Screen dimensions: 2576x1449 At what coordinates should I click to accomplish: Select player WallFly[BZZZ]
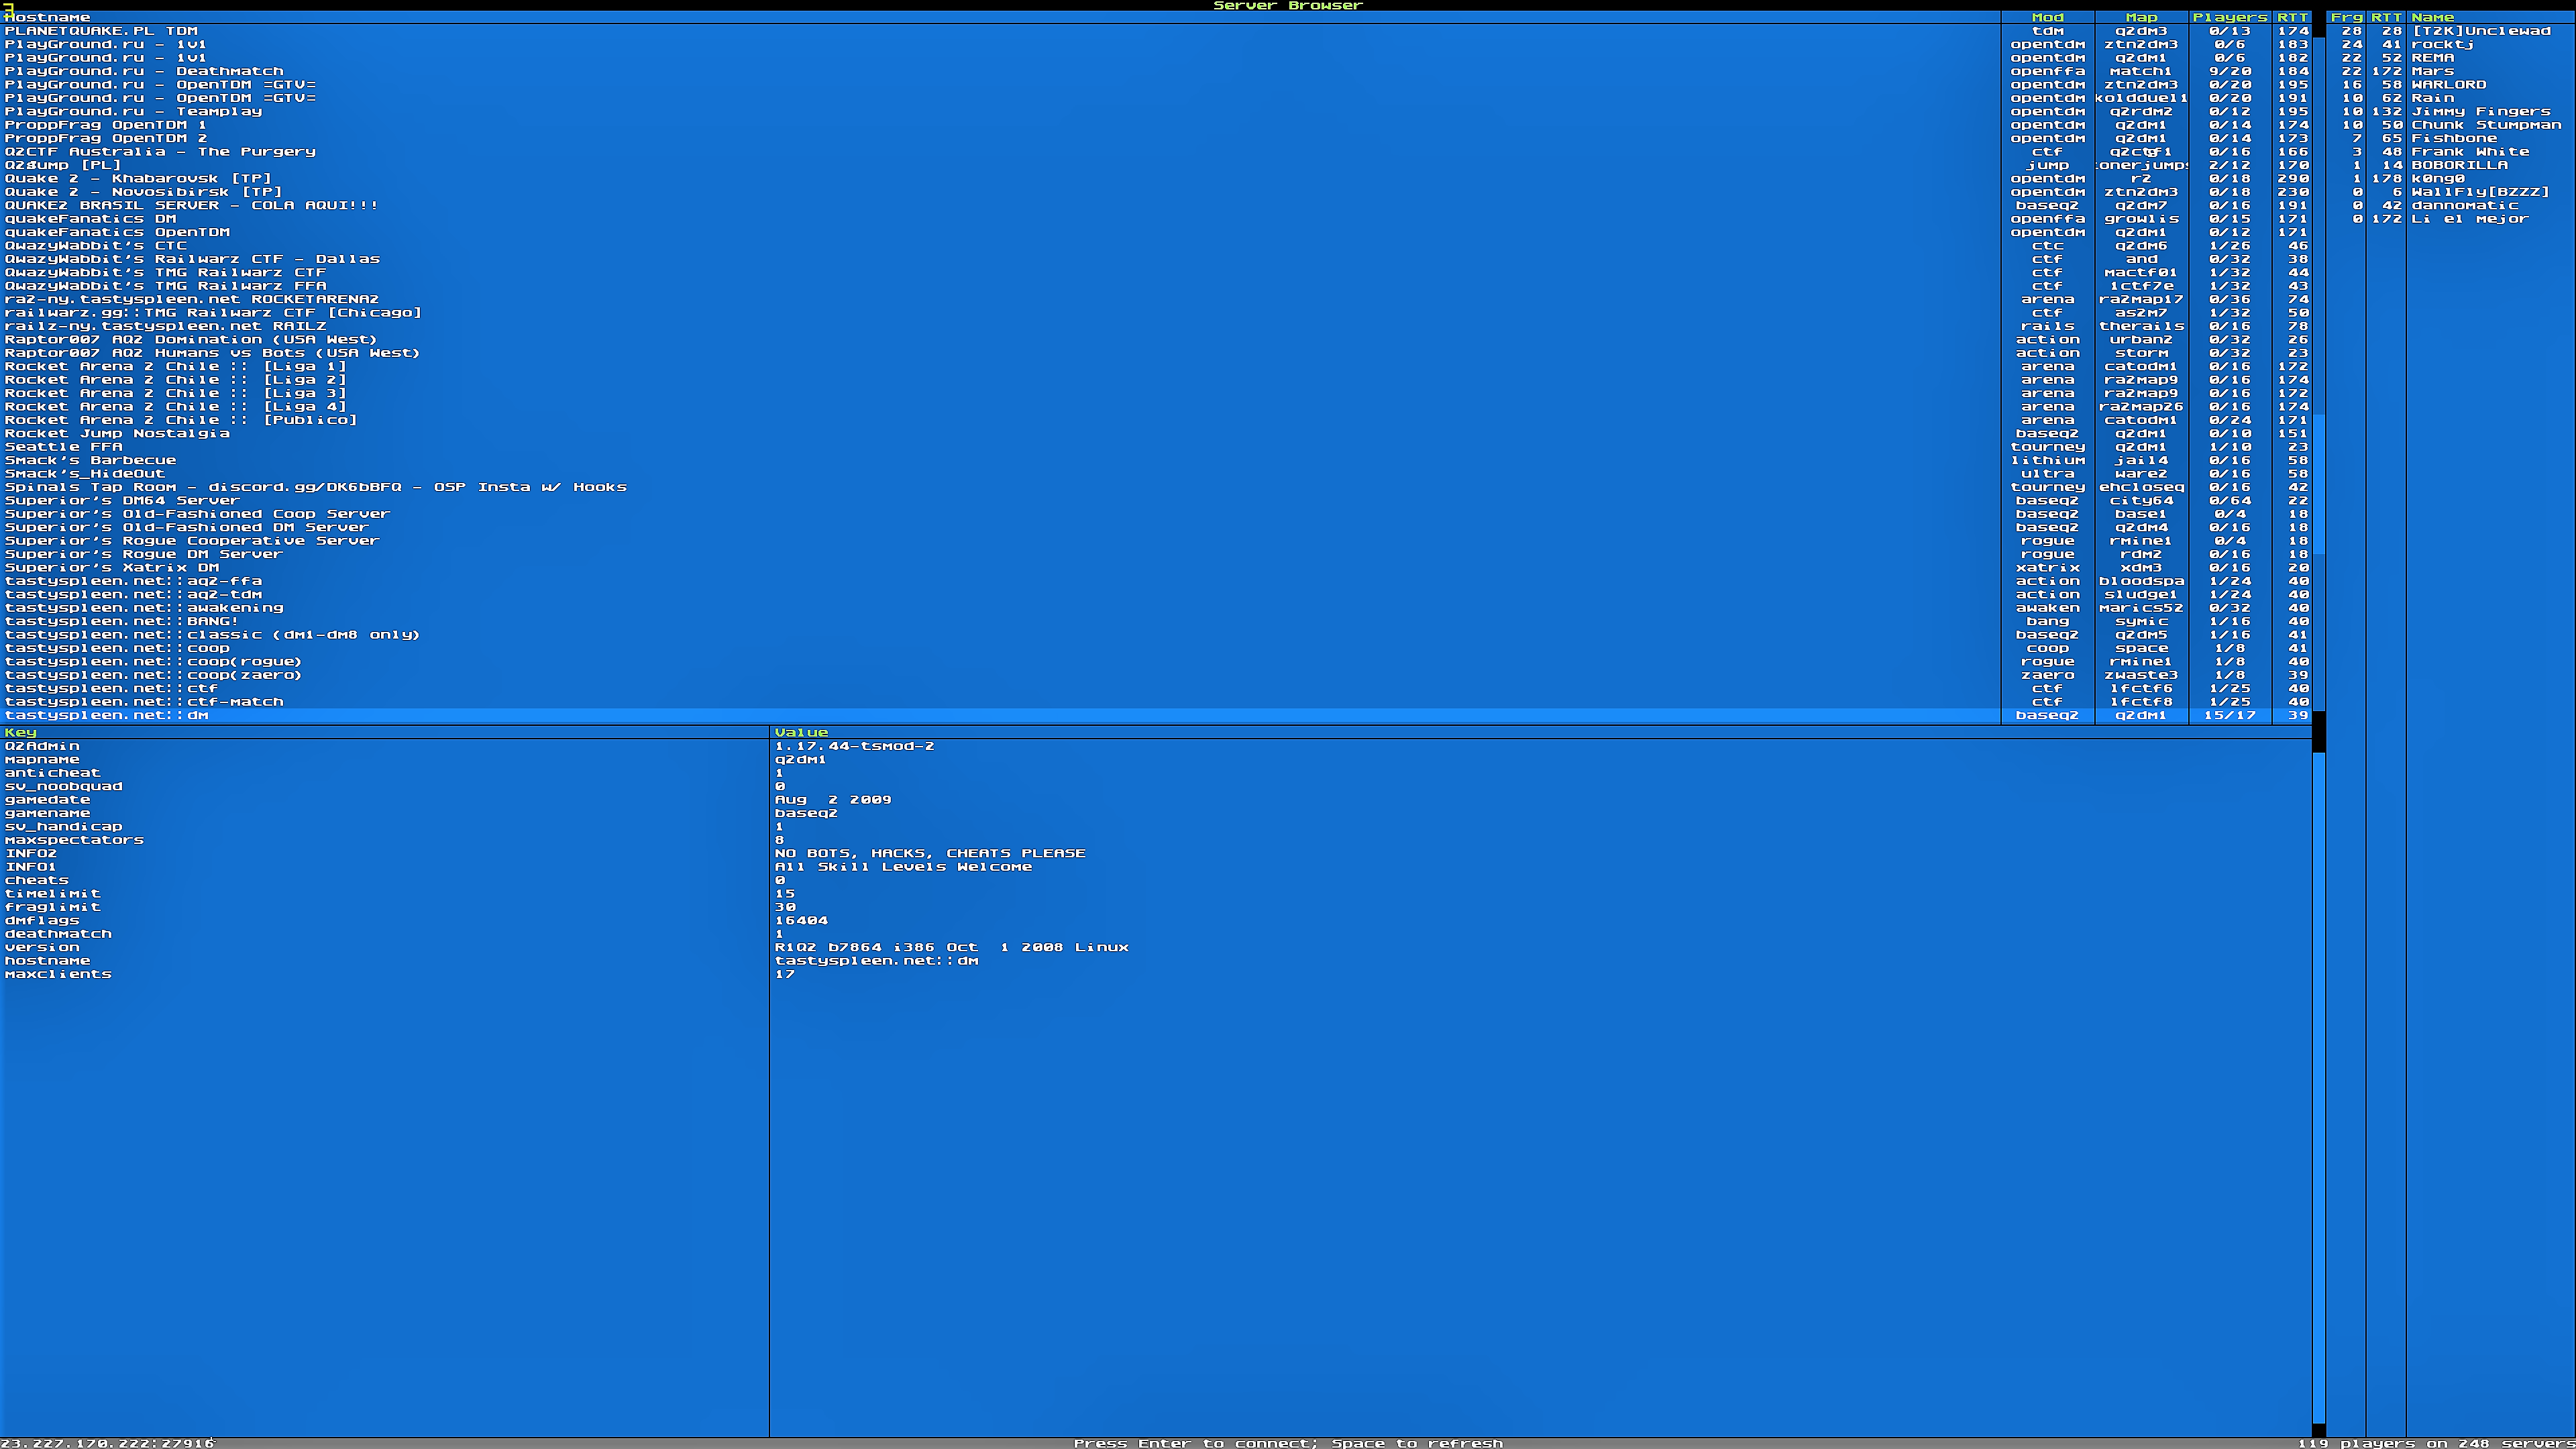2451,192
